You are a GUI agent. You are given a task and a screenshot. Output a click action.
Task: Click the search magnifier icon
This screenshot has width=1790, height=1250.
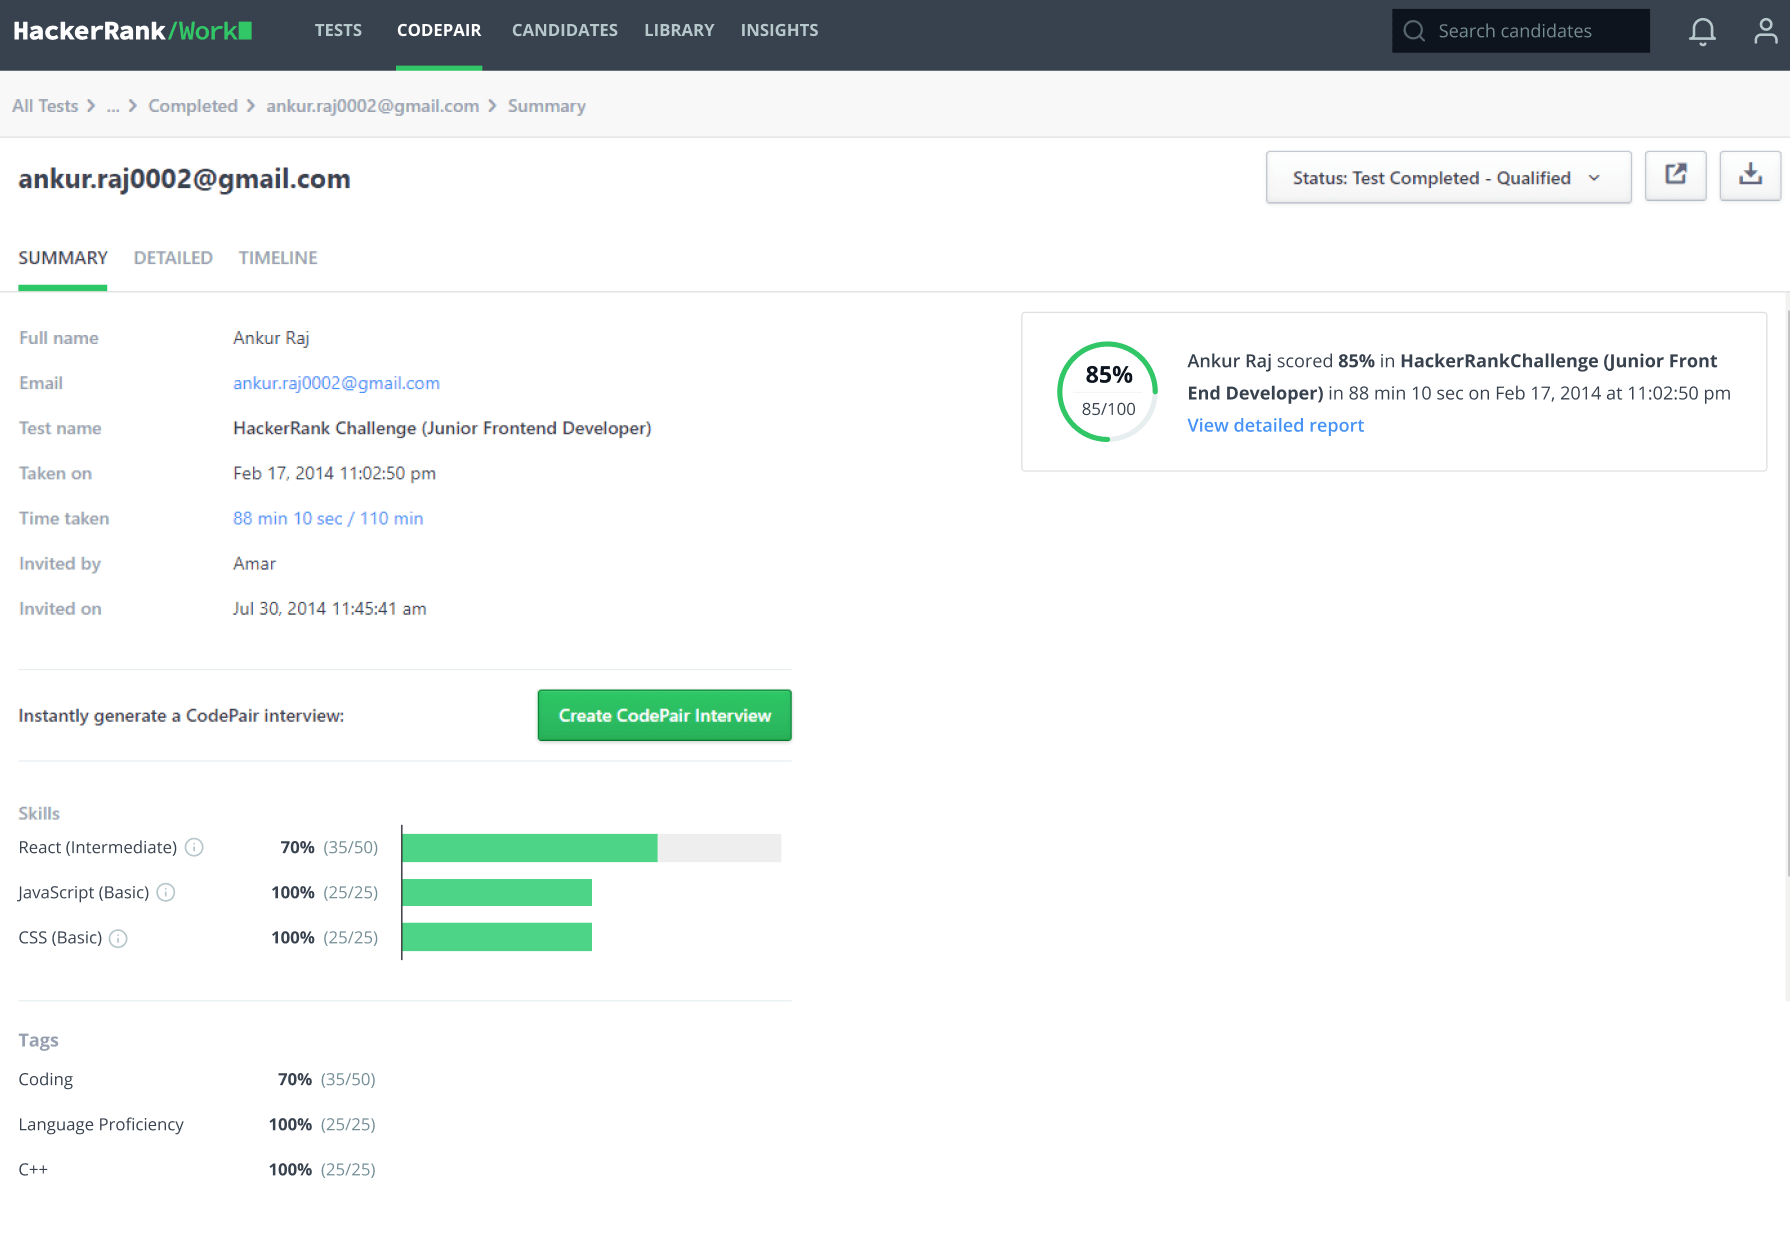pyautogui.click(x=1414, y=31)
